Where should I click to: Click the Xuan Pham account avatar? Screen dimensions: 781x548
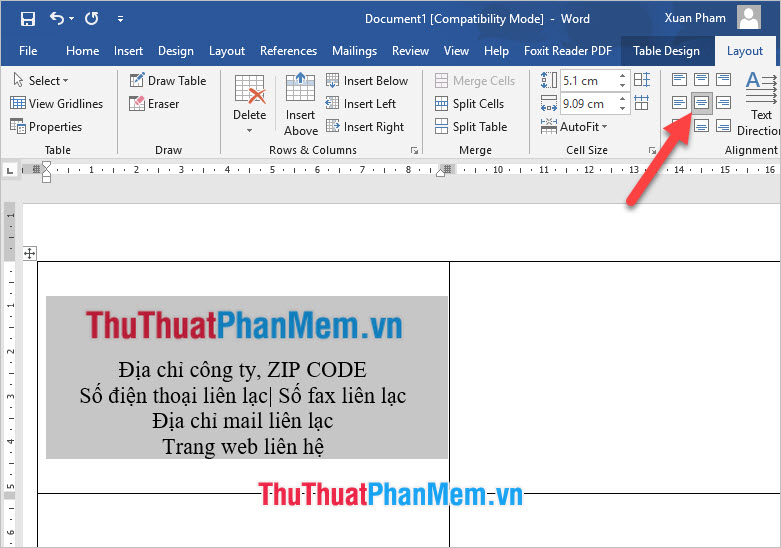(x=749, y=17)
